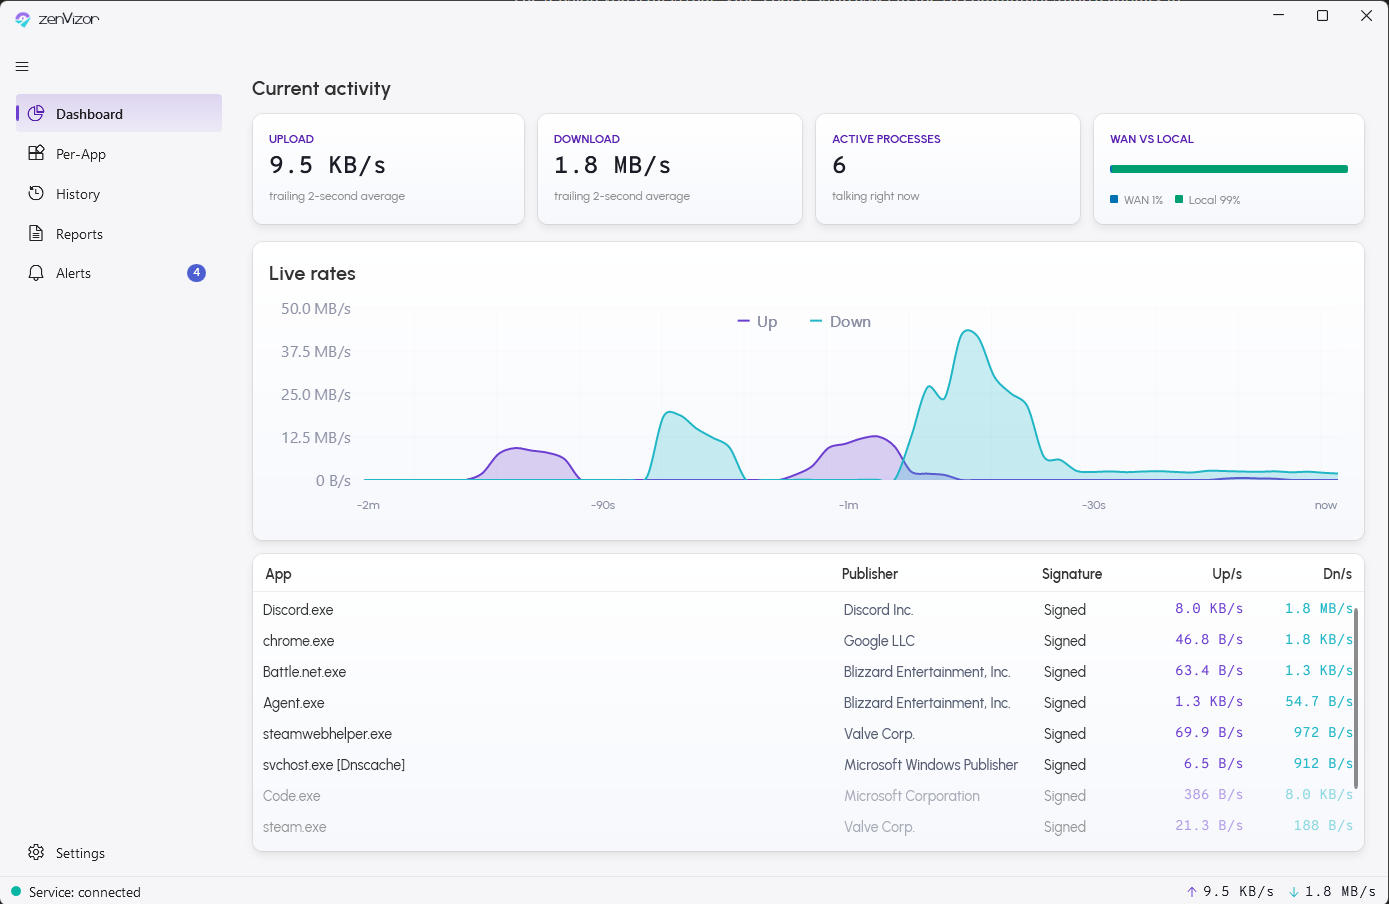1389x904 pixels.
Task: Sort by the Signature column header
Action: 1072,573
